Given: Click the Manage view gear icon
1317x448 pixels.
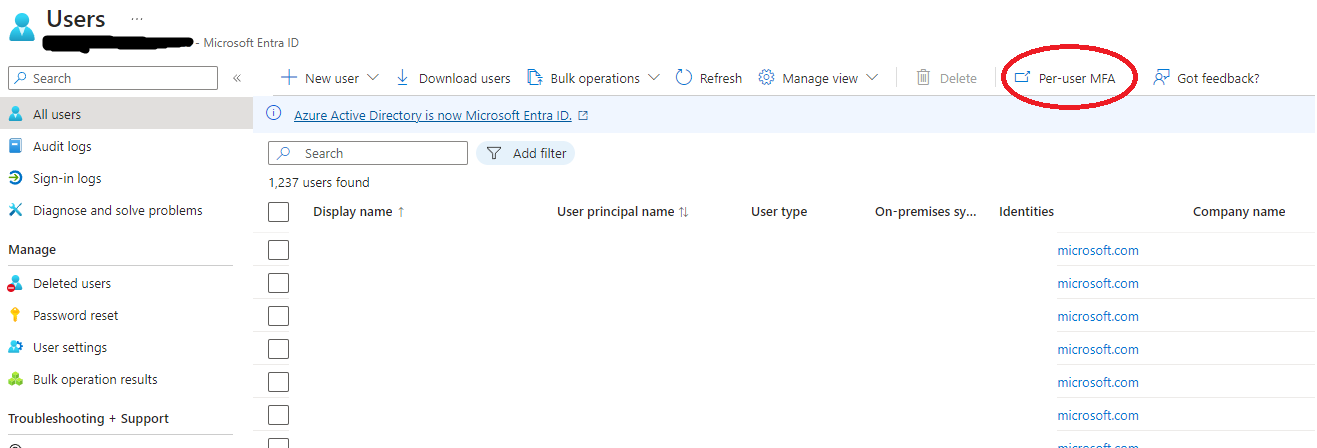Looking at the screenshot, I should pos(767,78).
